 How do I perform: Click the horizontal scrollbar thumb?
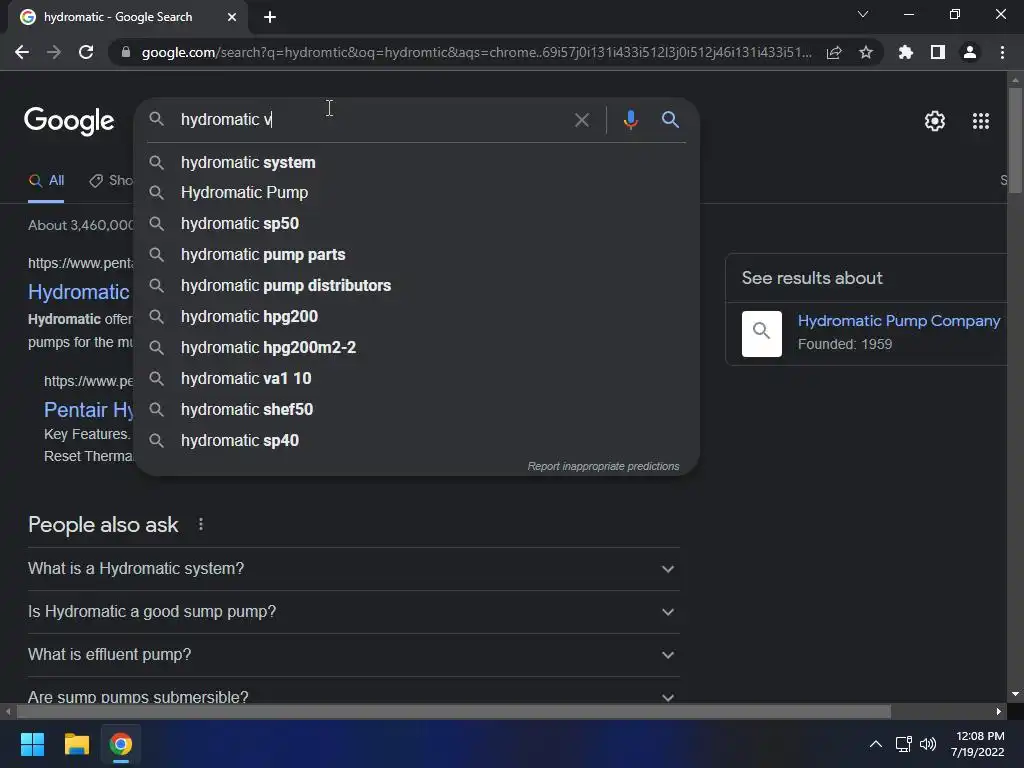(x=453, y=711)
